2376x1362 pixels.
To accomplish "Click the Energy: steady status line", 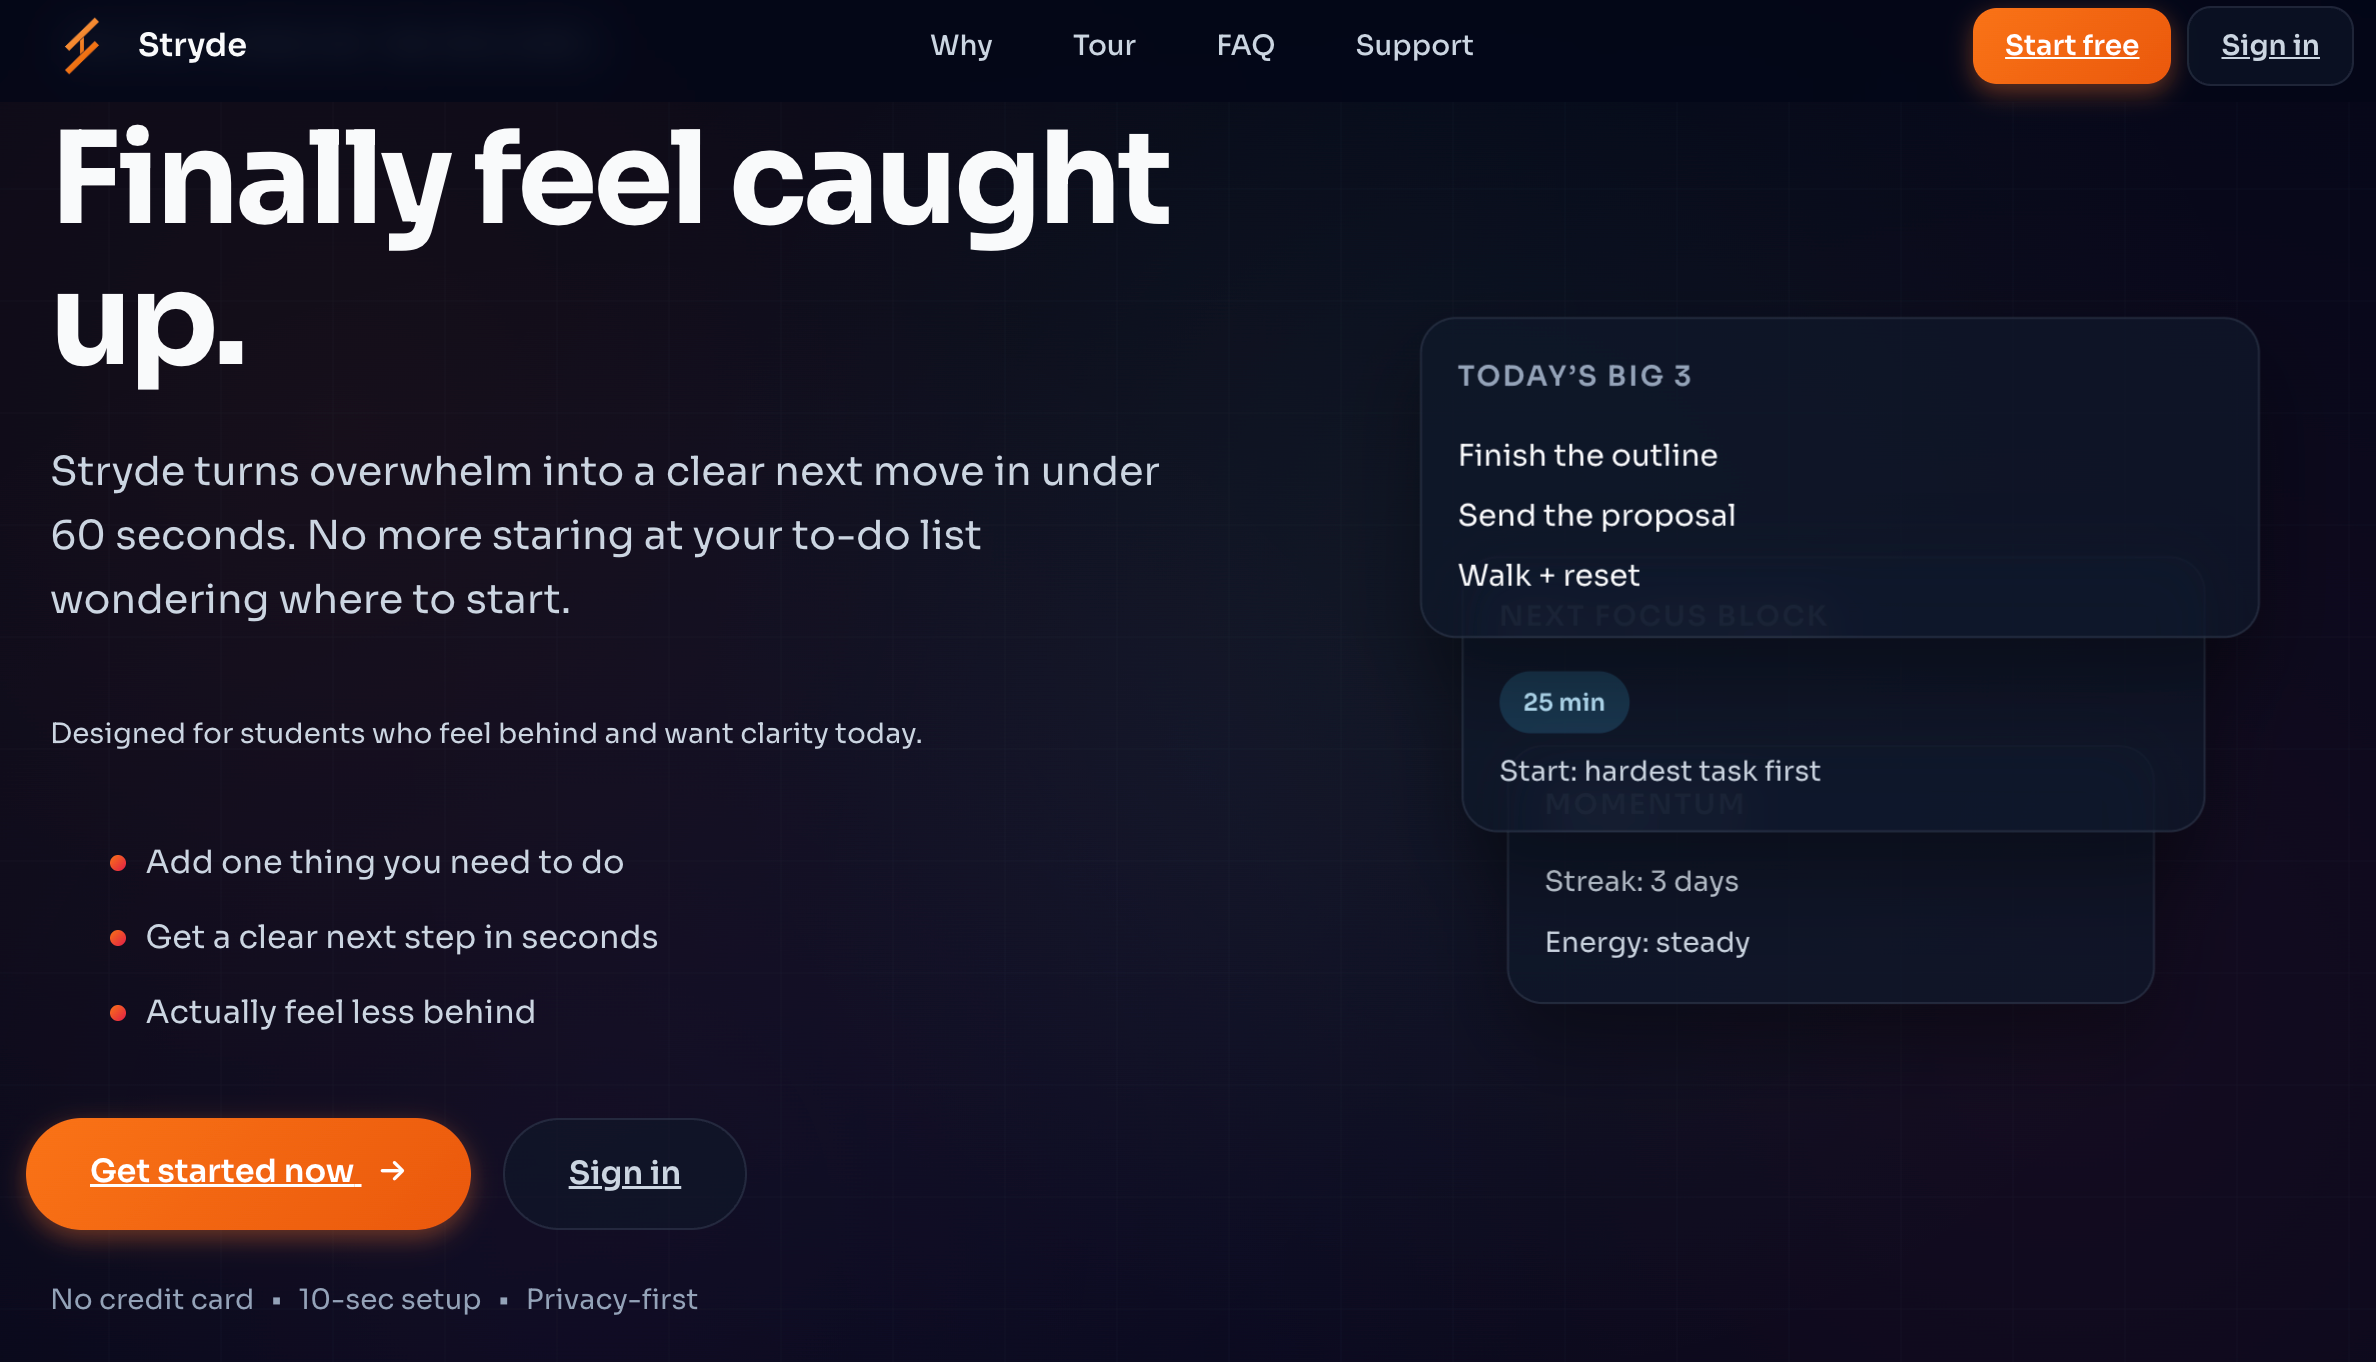I will point(1647,943).
